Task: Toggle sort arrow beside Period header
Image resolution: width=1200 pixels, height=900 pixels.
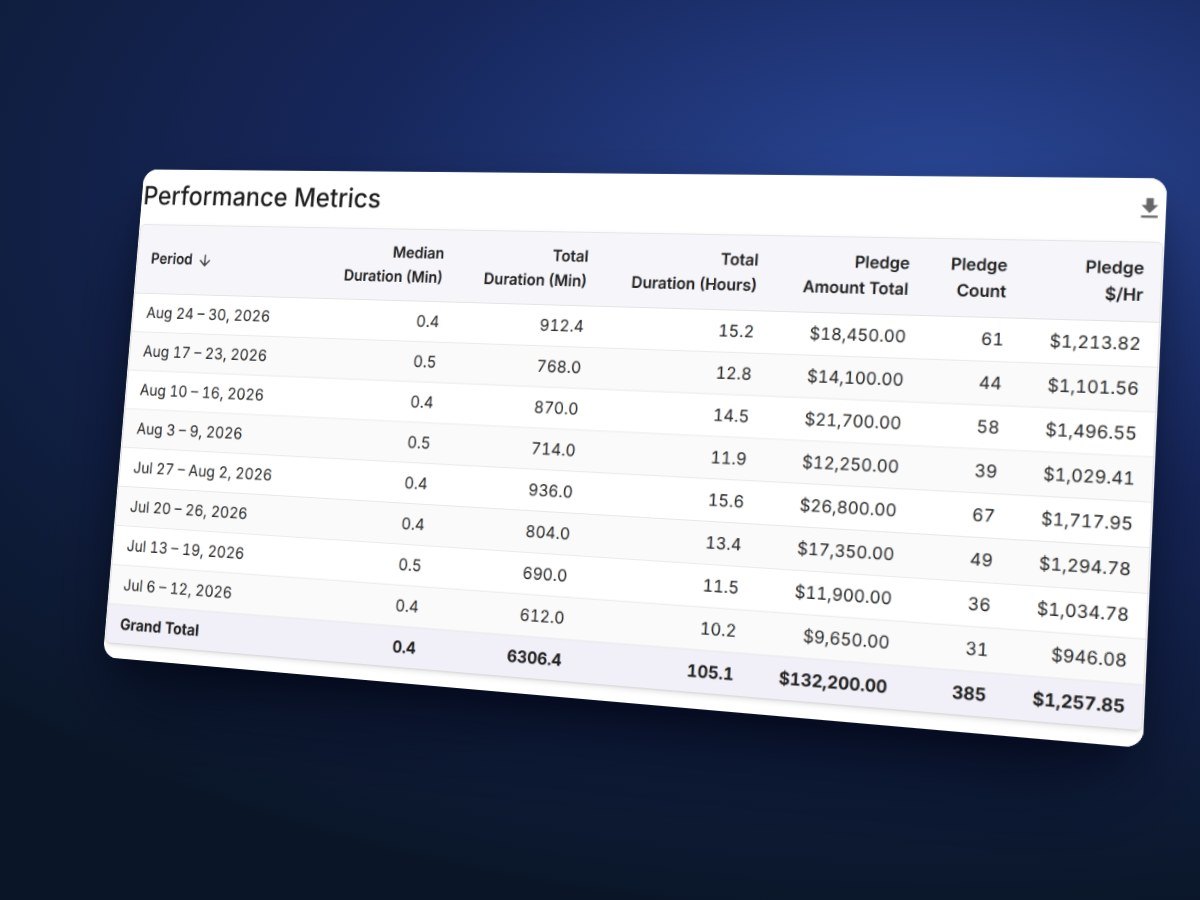Action: [x=205, y=260]
